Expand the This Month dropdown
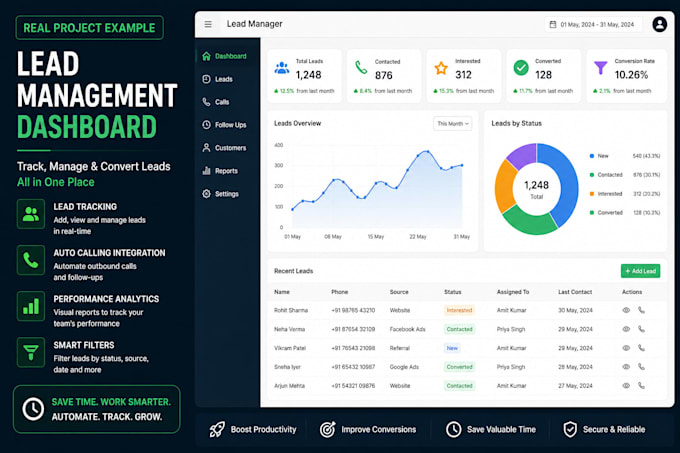Screen dimensions: 680x453 pos(453,124)
